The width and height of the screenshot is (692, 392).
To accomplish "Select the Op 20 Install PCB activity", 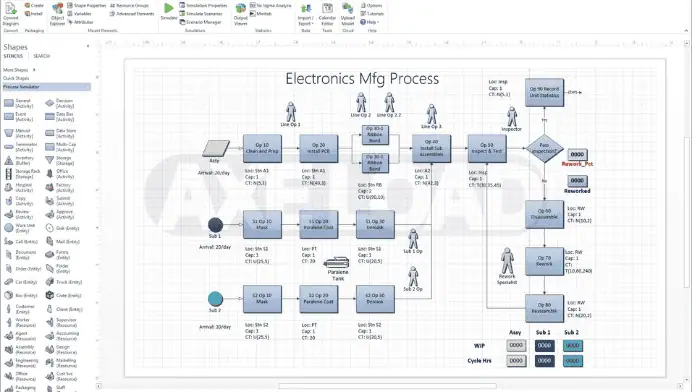I will click(x=319, y=148).
